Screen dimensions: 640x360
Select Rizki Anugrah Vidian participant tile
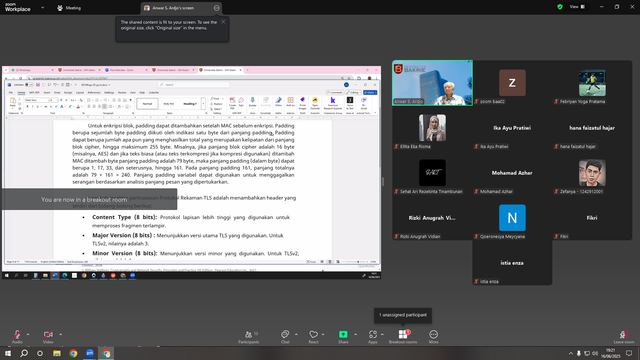(x=432, y=218)
